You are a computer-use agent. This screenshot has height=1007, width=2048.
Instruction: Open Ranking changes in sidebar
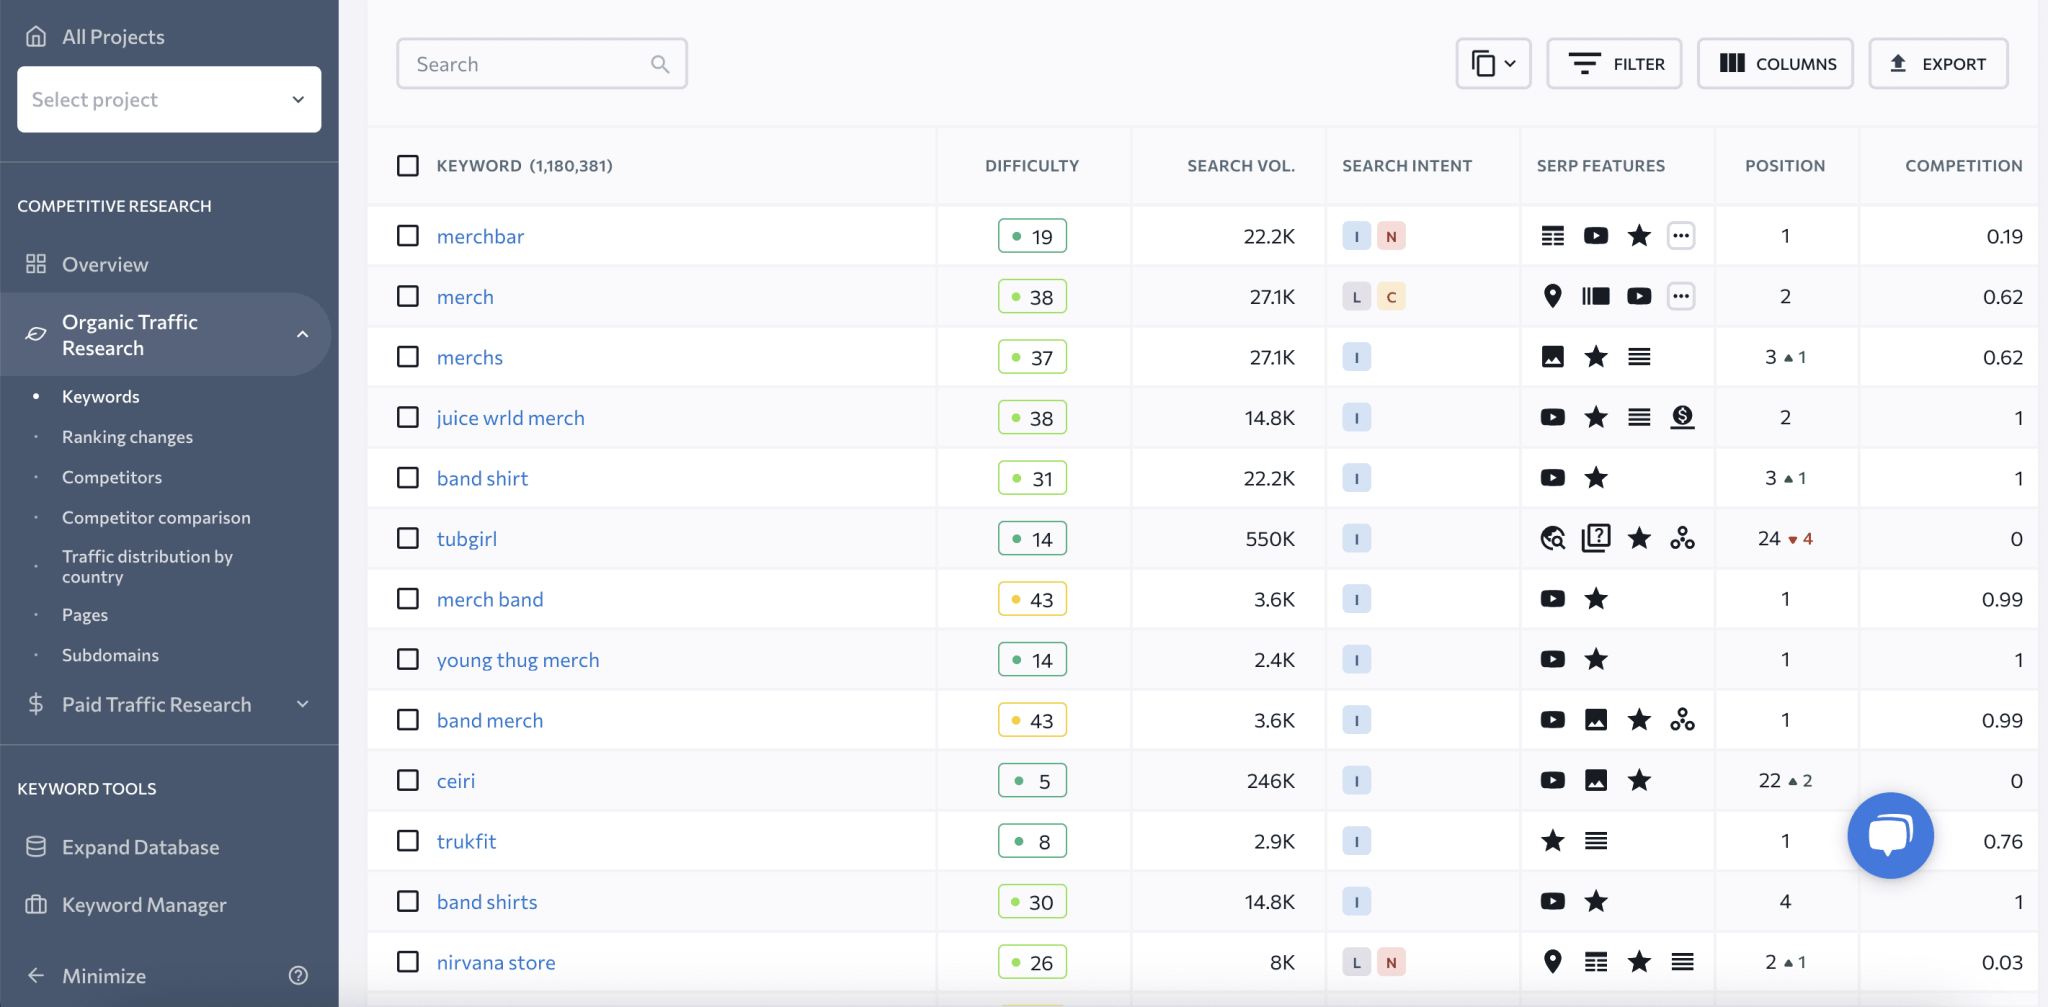(127, 437)
